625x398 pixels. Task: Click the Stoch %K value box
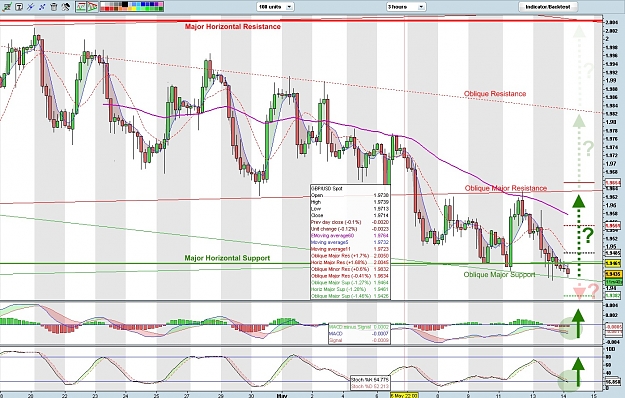pos(369,380)
